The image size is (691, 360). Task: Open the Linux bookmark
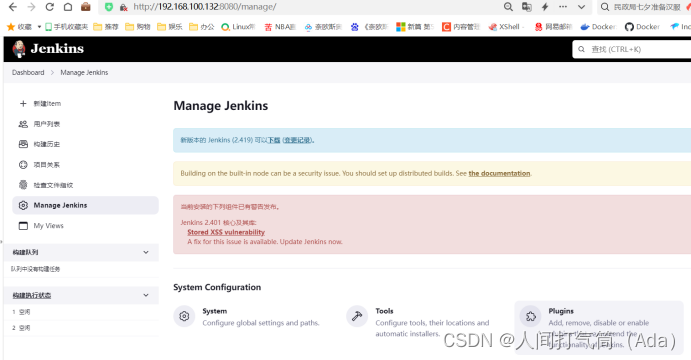click(238, 27)
